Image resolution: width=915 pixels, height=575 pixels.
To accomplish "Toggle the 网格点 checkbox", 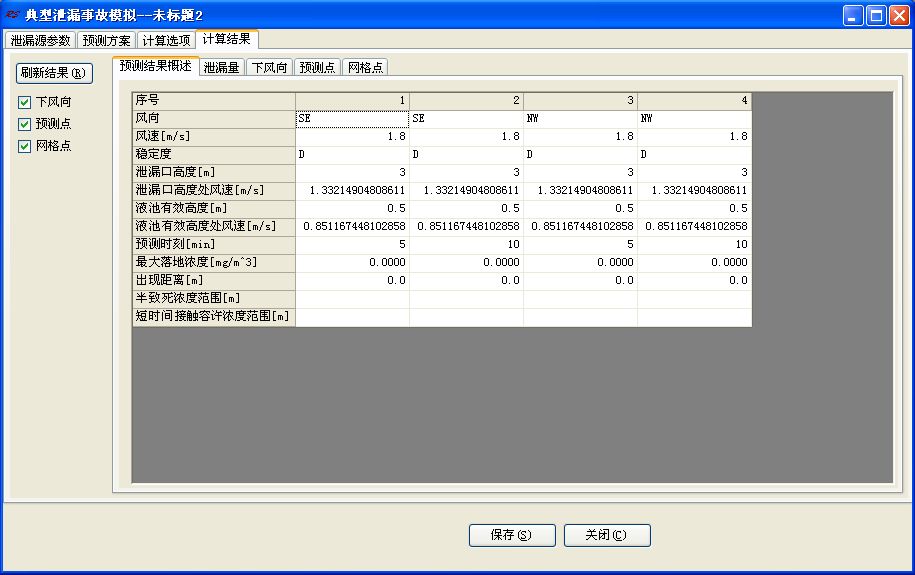I will 25,146.
